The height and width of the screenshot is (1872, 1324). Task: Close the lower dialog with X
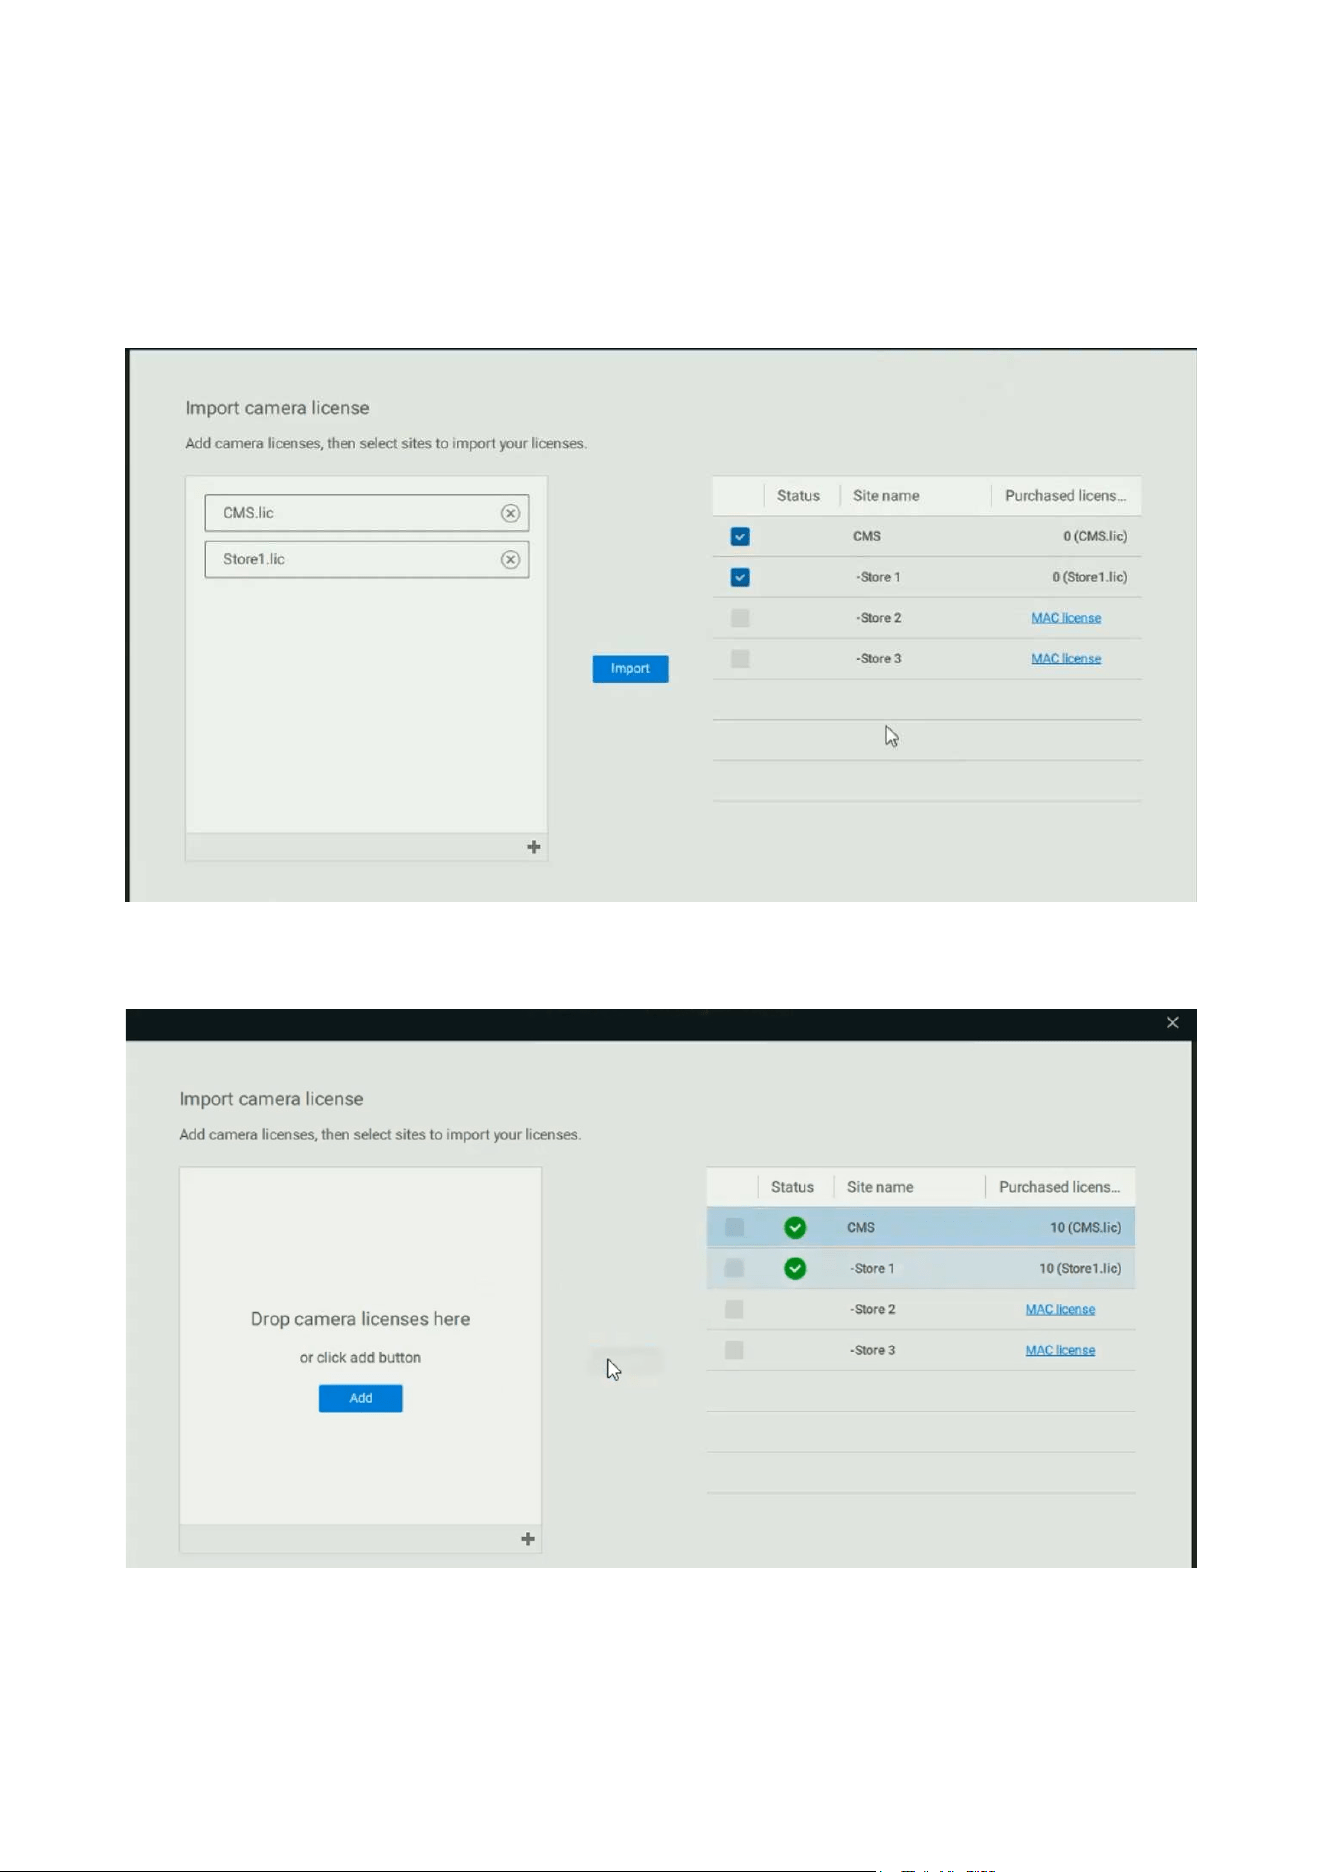coord(1173,1022)
